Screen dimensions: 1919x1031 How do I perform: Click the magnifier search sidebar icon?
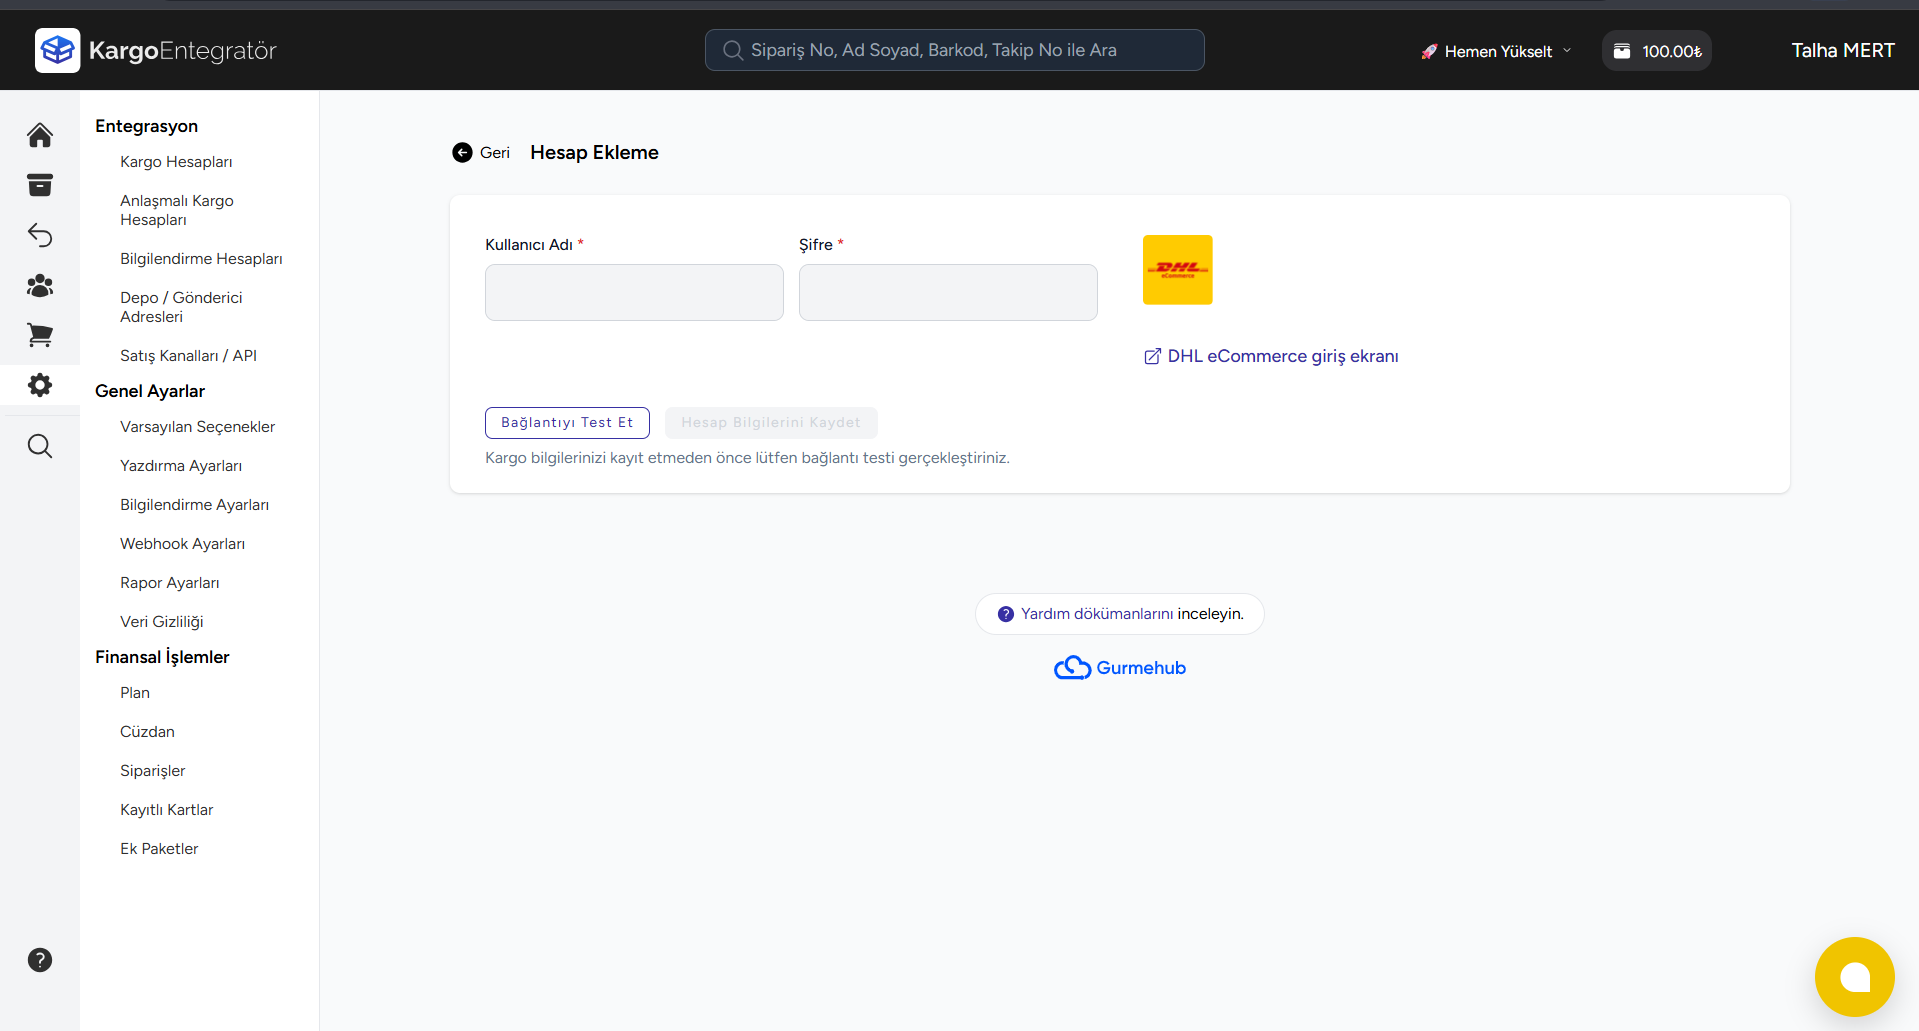(x=40, y=446)
